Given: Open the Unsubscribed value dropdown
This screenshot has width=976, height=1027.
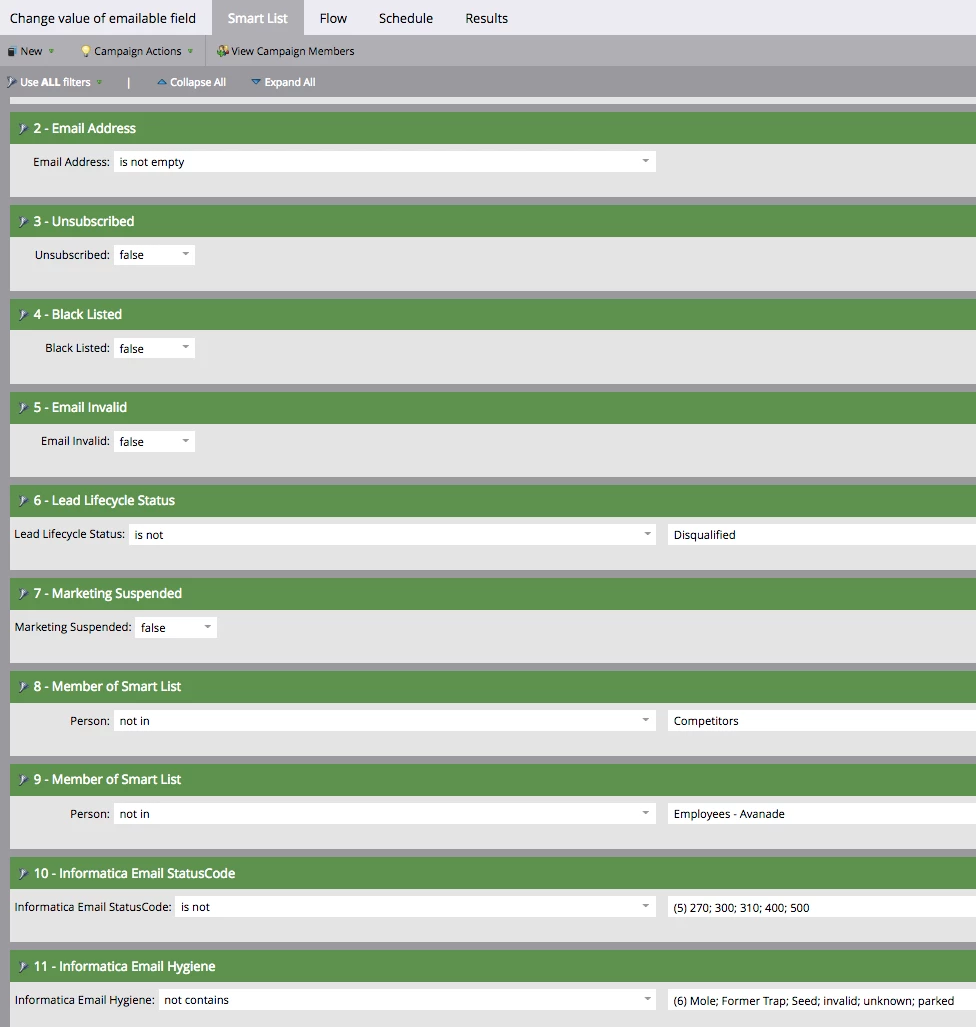Looking at the screenshot, I should point(154,255).
